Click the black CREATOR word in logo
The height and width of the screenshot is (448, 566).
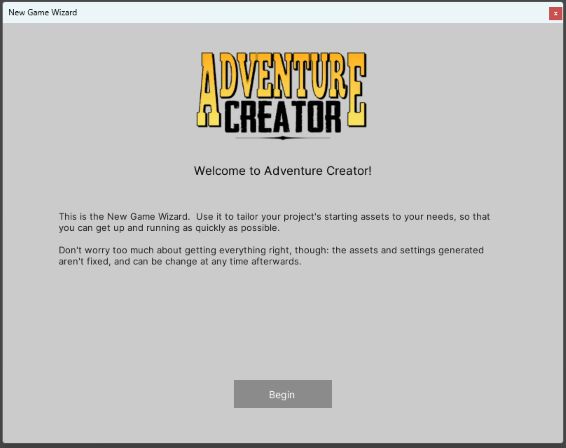coord(283,117)
